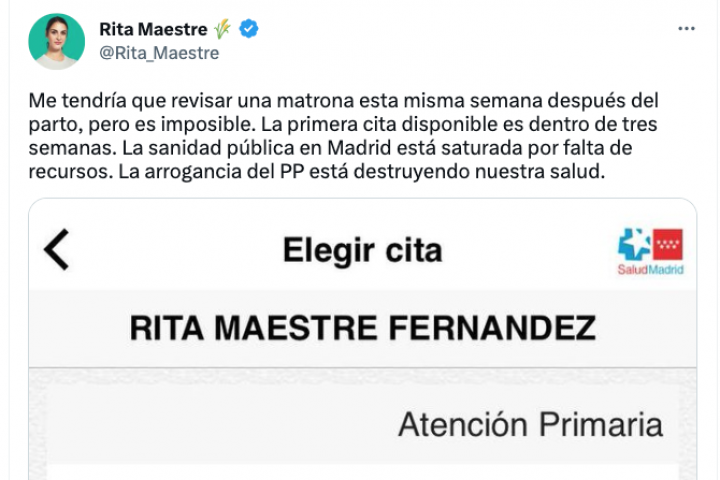Click Rita Maestre's profile avatar photo
This screenshot has height=480, width=720.
click(x=57, y=41)
